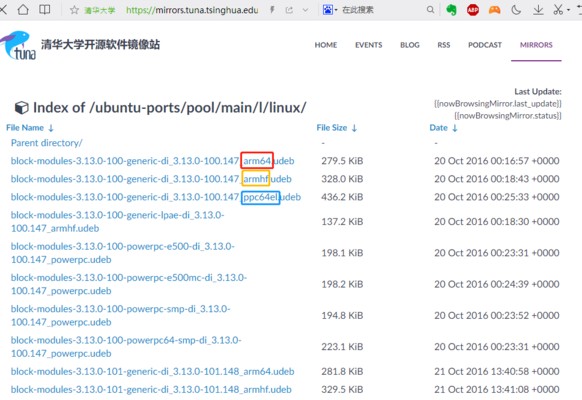
Task: Click the 清华大学 site identity label in address bar
Action: (99, 10)
